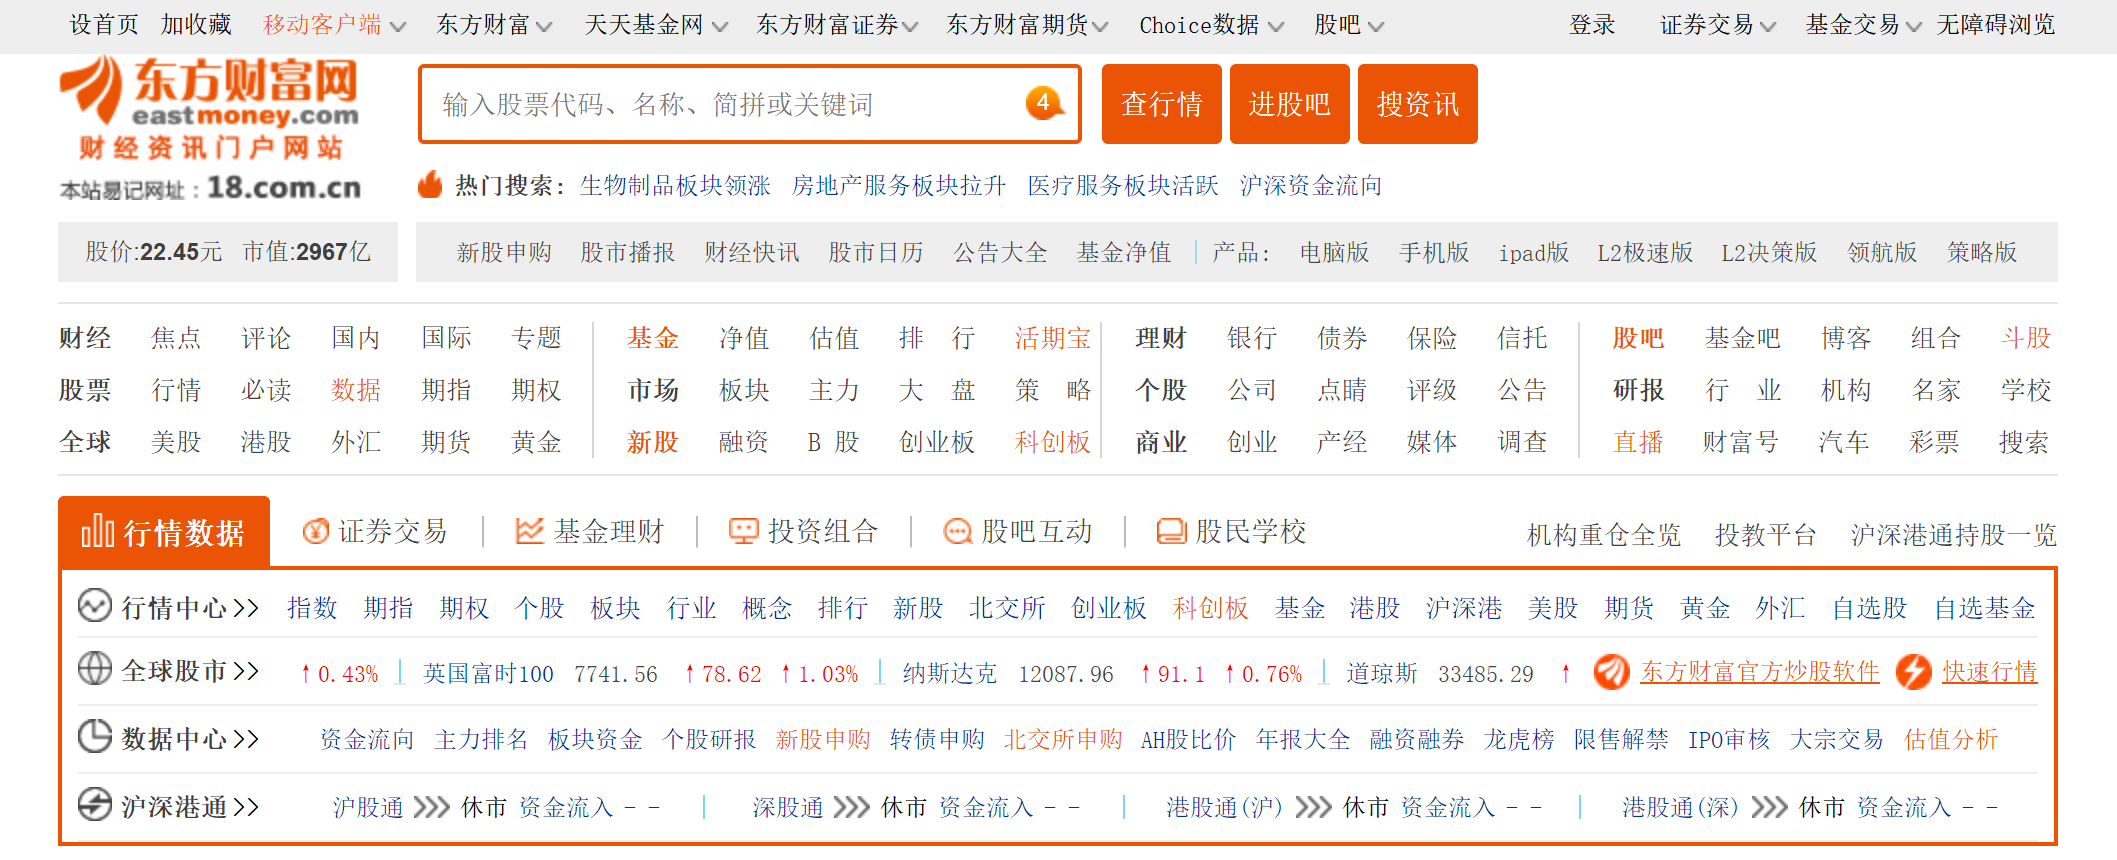Open 龙虎榜 in 数据中心 row
This screenshot has height=860, width=2117.
pyautogui.click(x=1519, y=739)
